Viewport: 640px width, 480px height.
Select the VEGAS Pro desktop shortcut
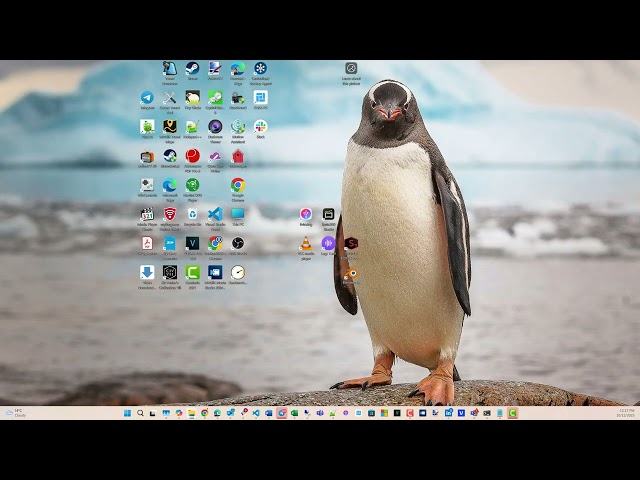click(x=192, y=243)
